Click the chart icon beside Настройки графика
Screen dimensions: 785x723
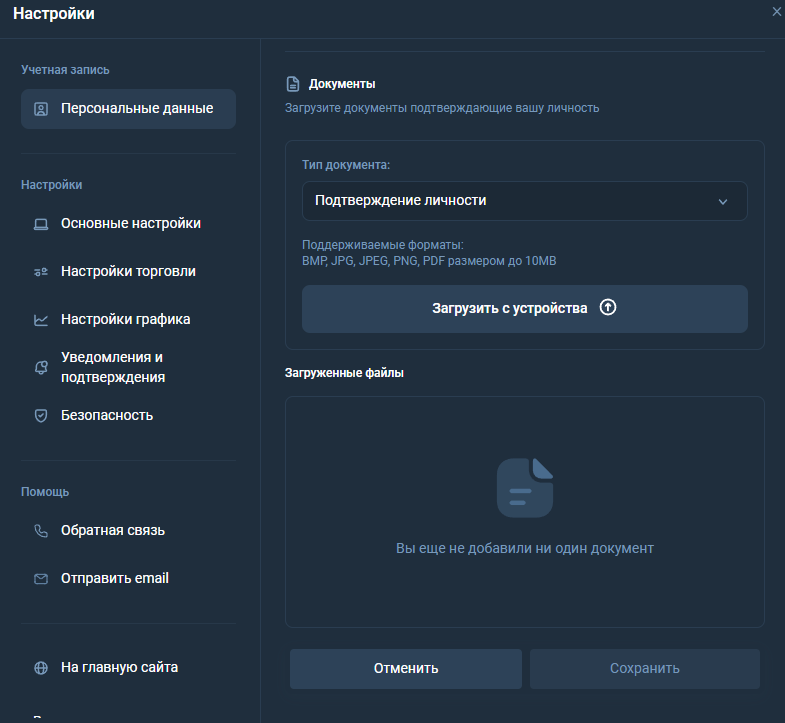click(x=41, y=320)
